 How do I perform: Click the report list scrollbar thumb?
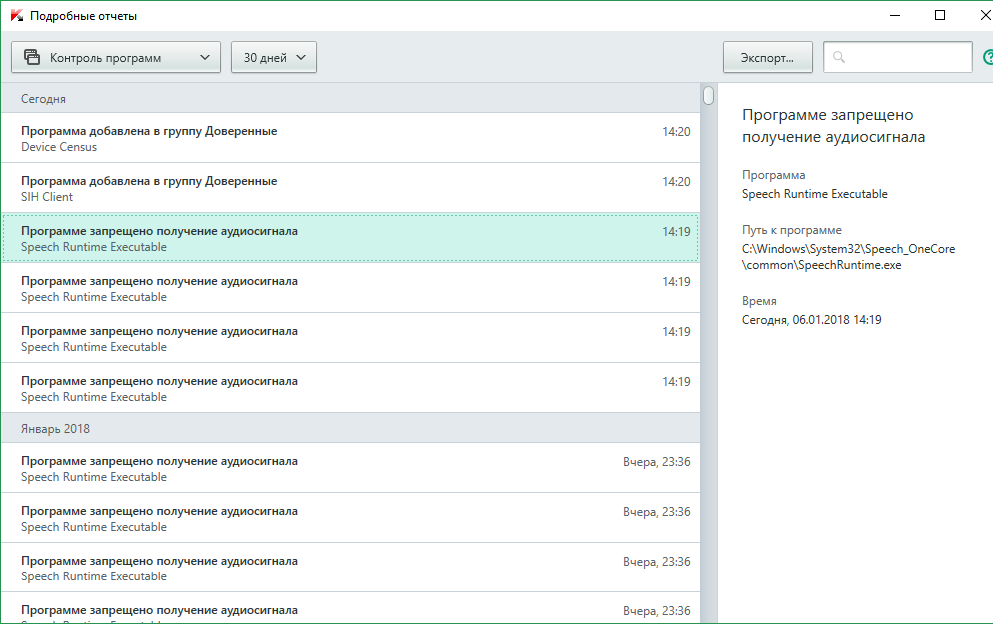[708, 96]
